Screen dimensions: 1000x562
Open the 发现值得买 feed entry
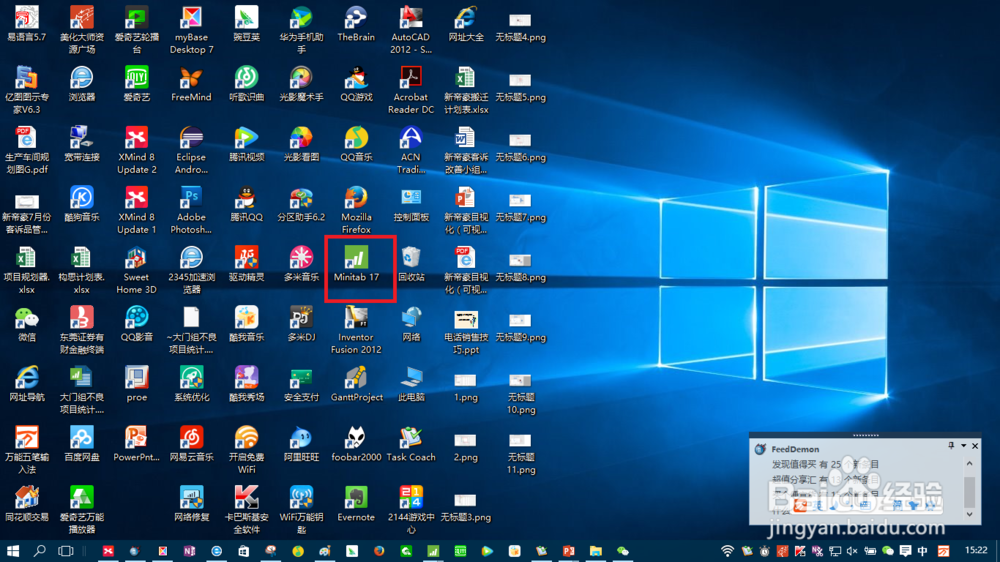(825, 464)
